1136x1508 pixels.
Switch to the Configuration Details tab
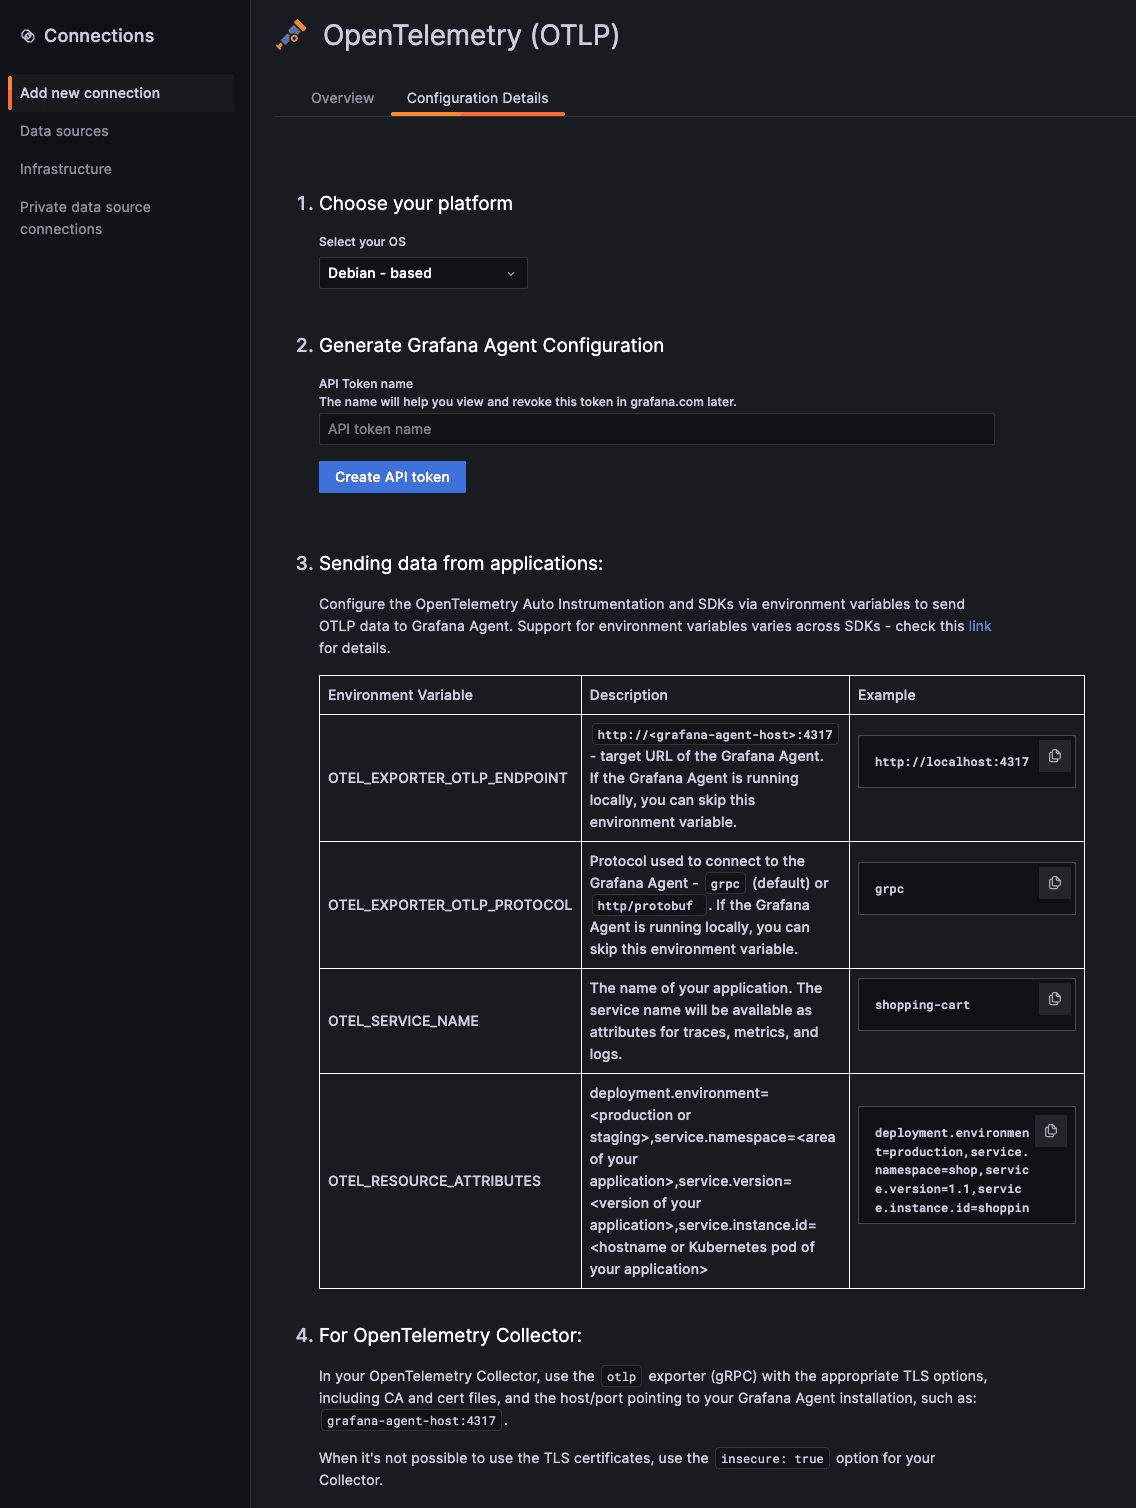(x=477, y=97)
